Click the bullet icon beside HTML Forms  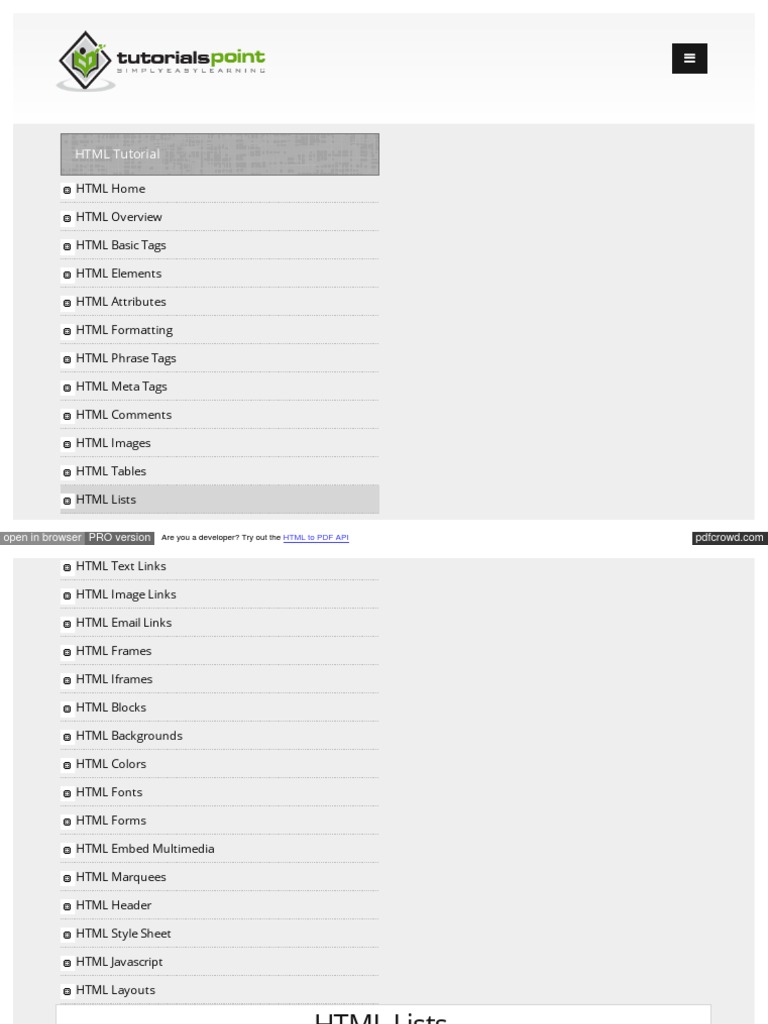(67, 821)
